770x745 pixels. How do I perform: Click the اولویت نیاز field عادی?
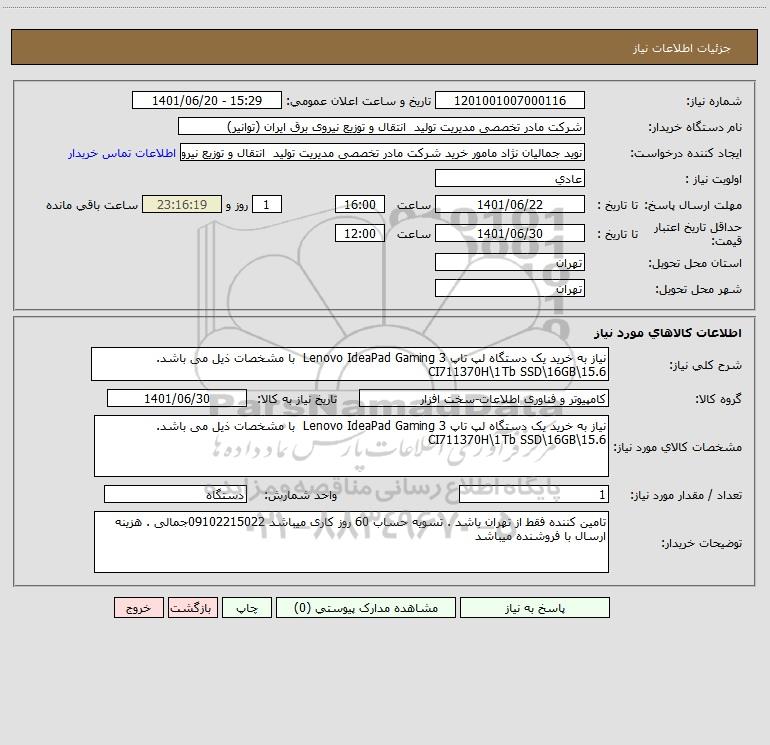510,178
